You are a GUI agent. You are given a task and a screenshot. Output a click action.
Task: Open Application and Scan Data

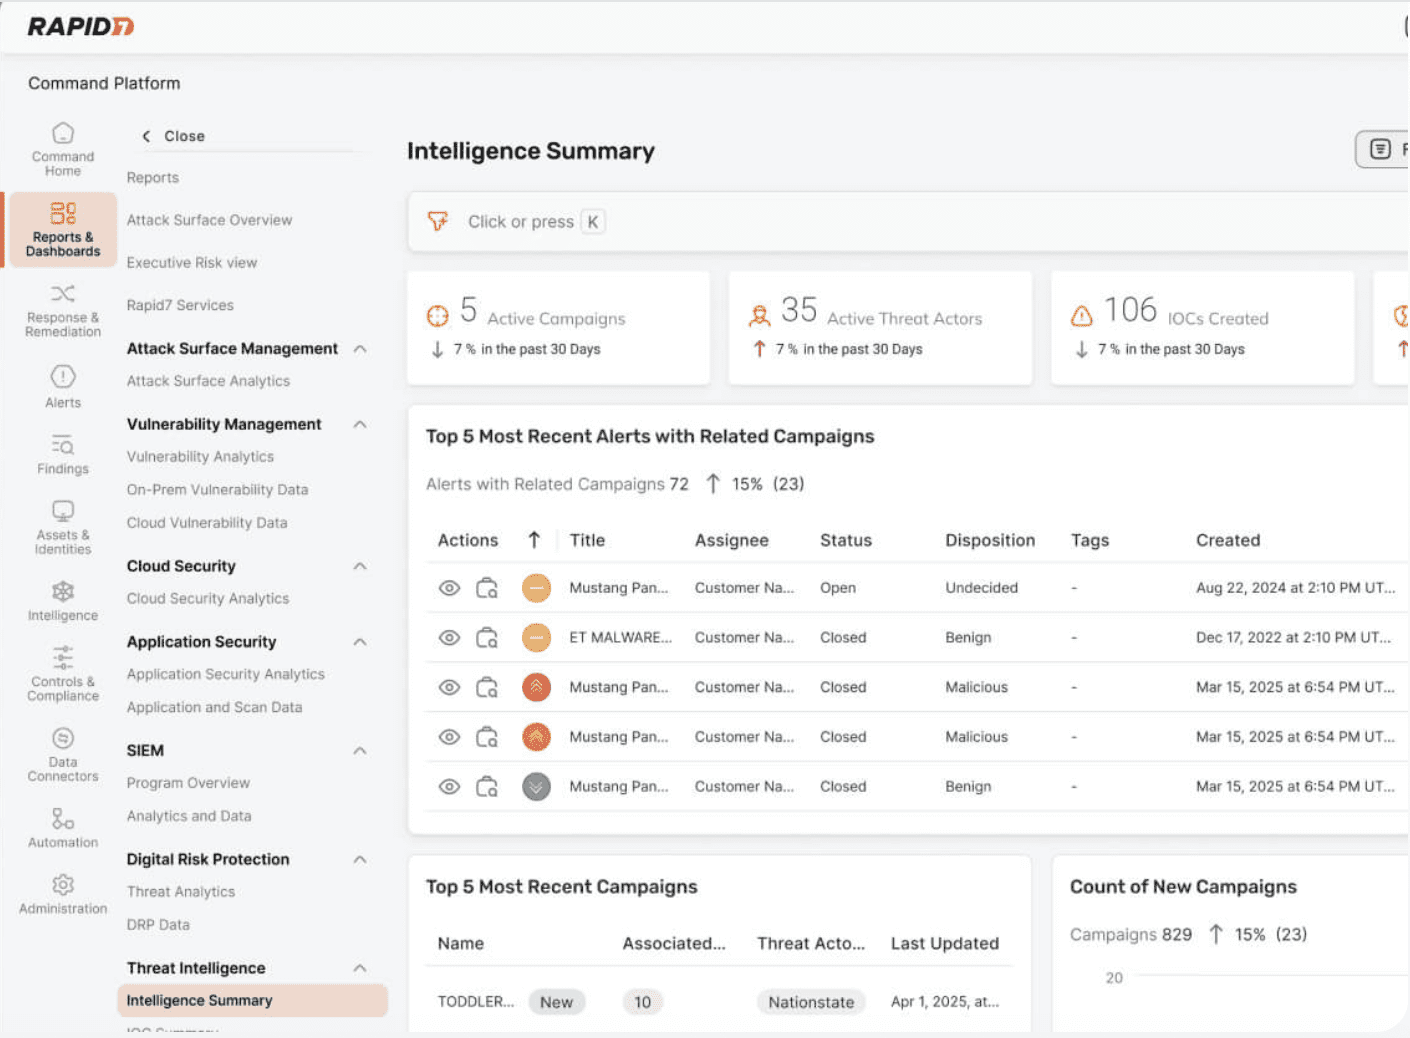[x=214, y=707]
